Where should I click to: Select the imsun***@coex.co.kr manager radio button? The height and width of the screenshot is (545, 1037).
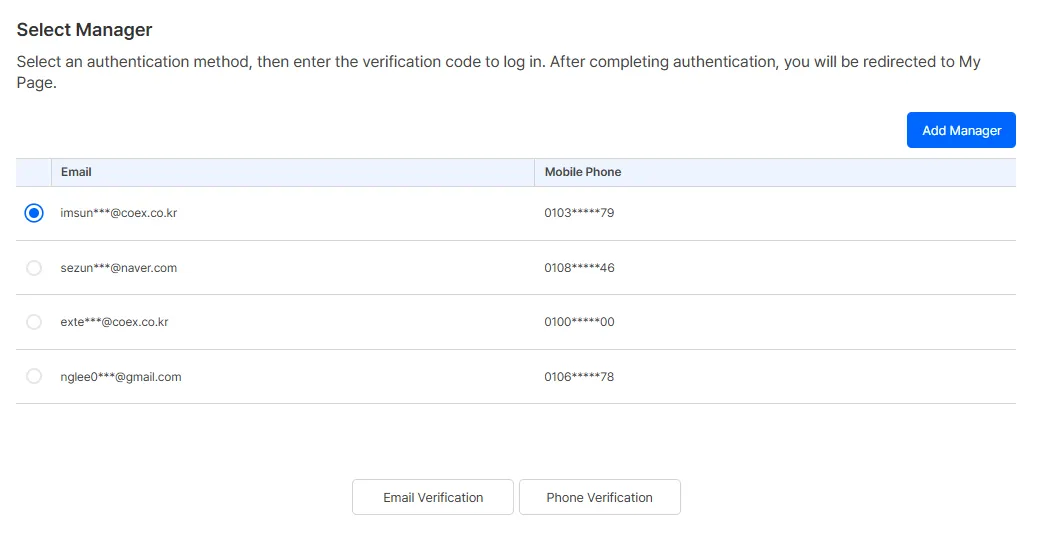(34, 213)
